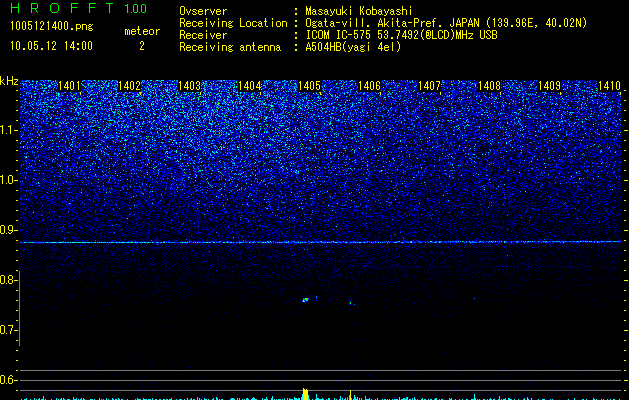
Task: Click the 1403 time marker
Action: tap(189, 86)
